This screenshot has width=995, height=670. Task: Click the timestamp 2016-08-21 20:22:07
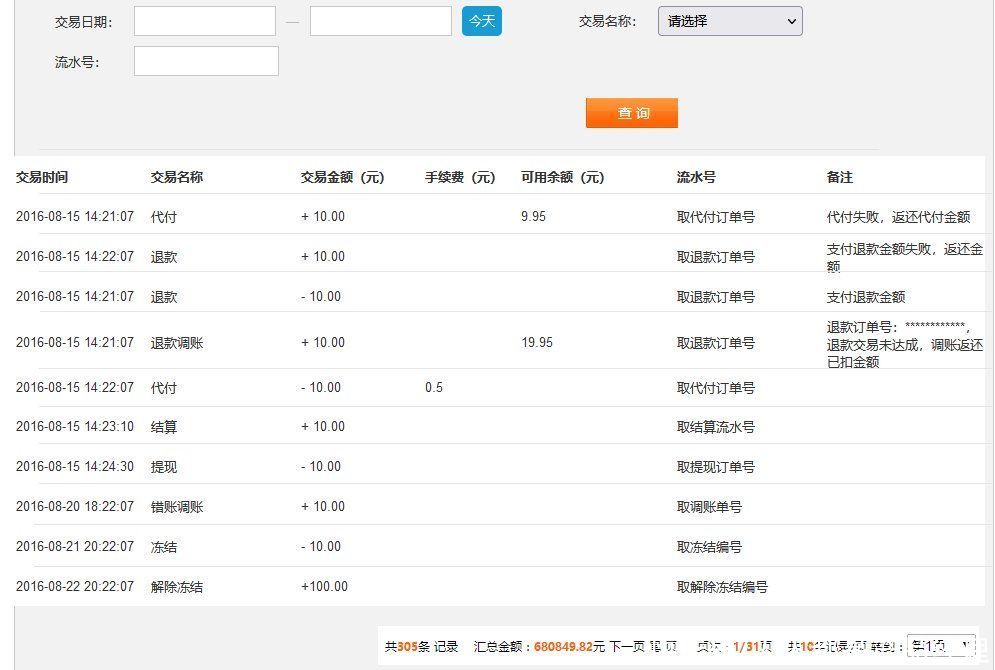tap(75, 546)
